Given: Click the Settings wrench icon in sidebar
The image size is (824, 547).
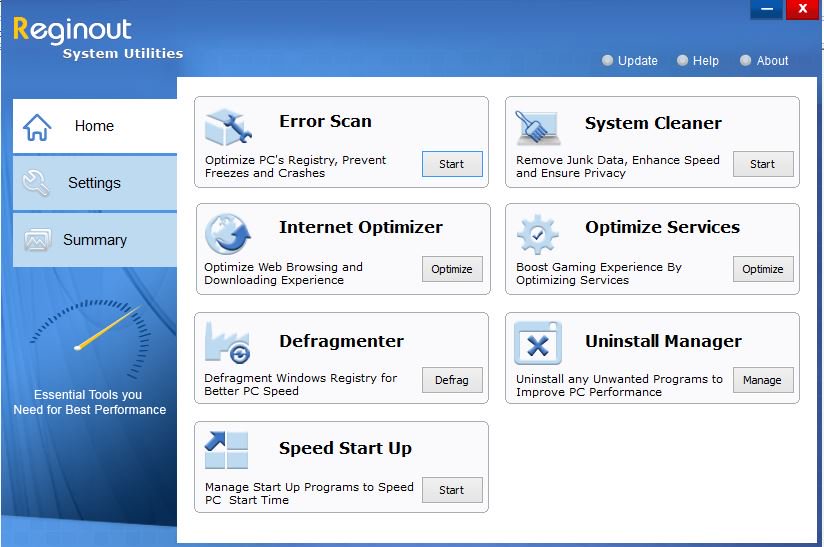Looking at the screenshot, I should point(36,183).
